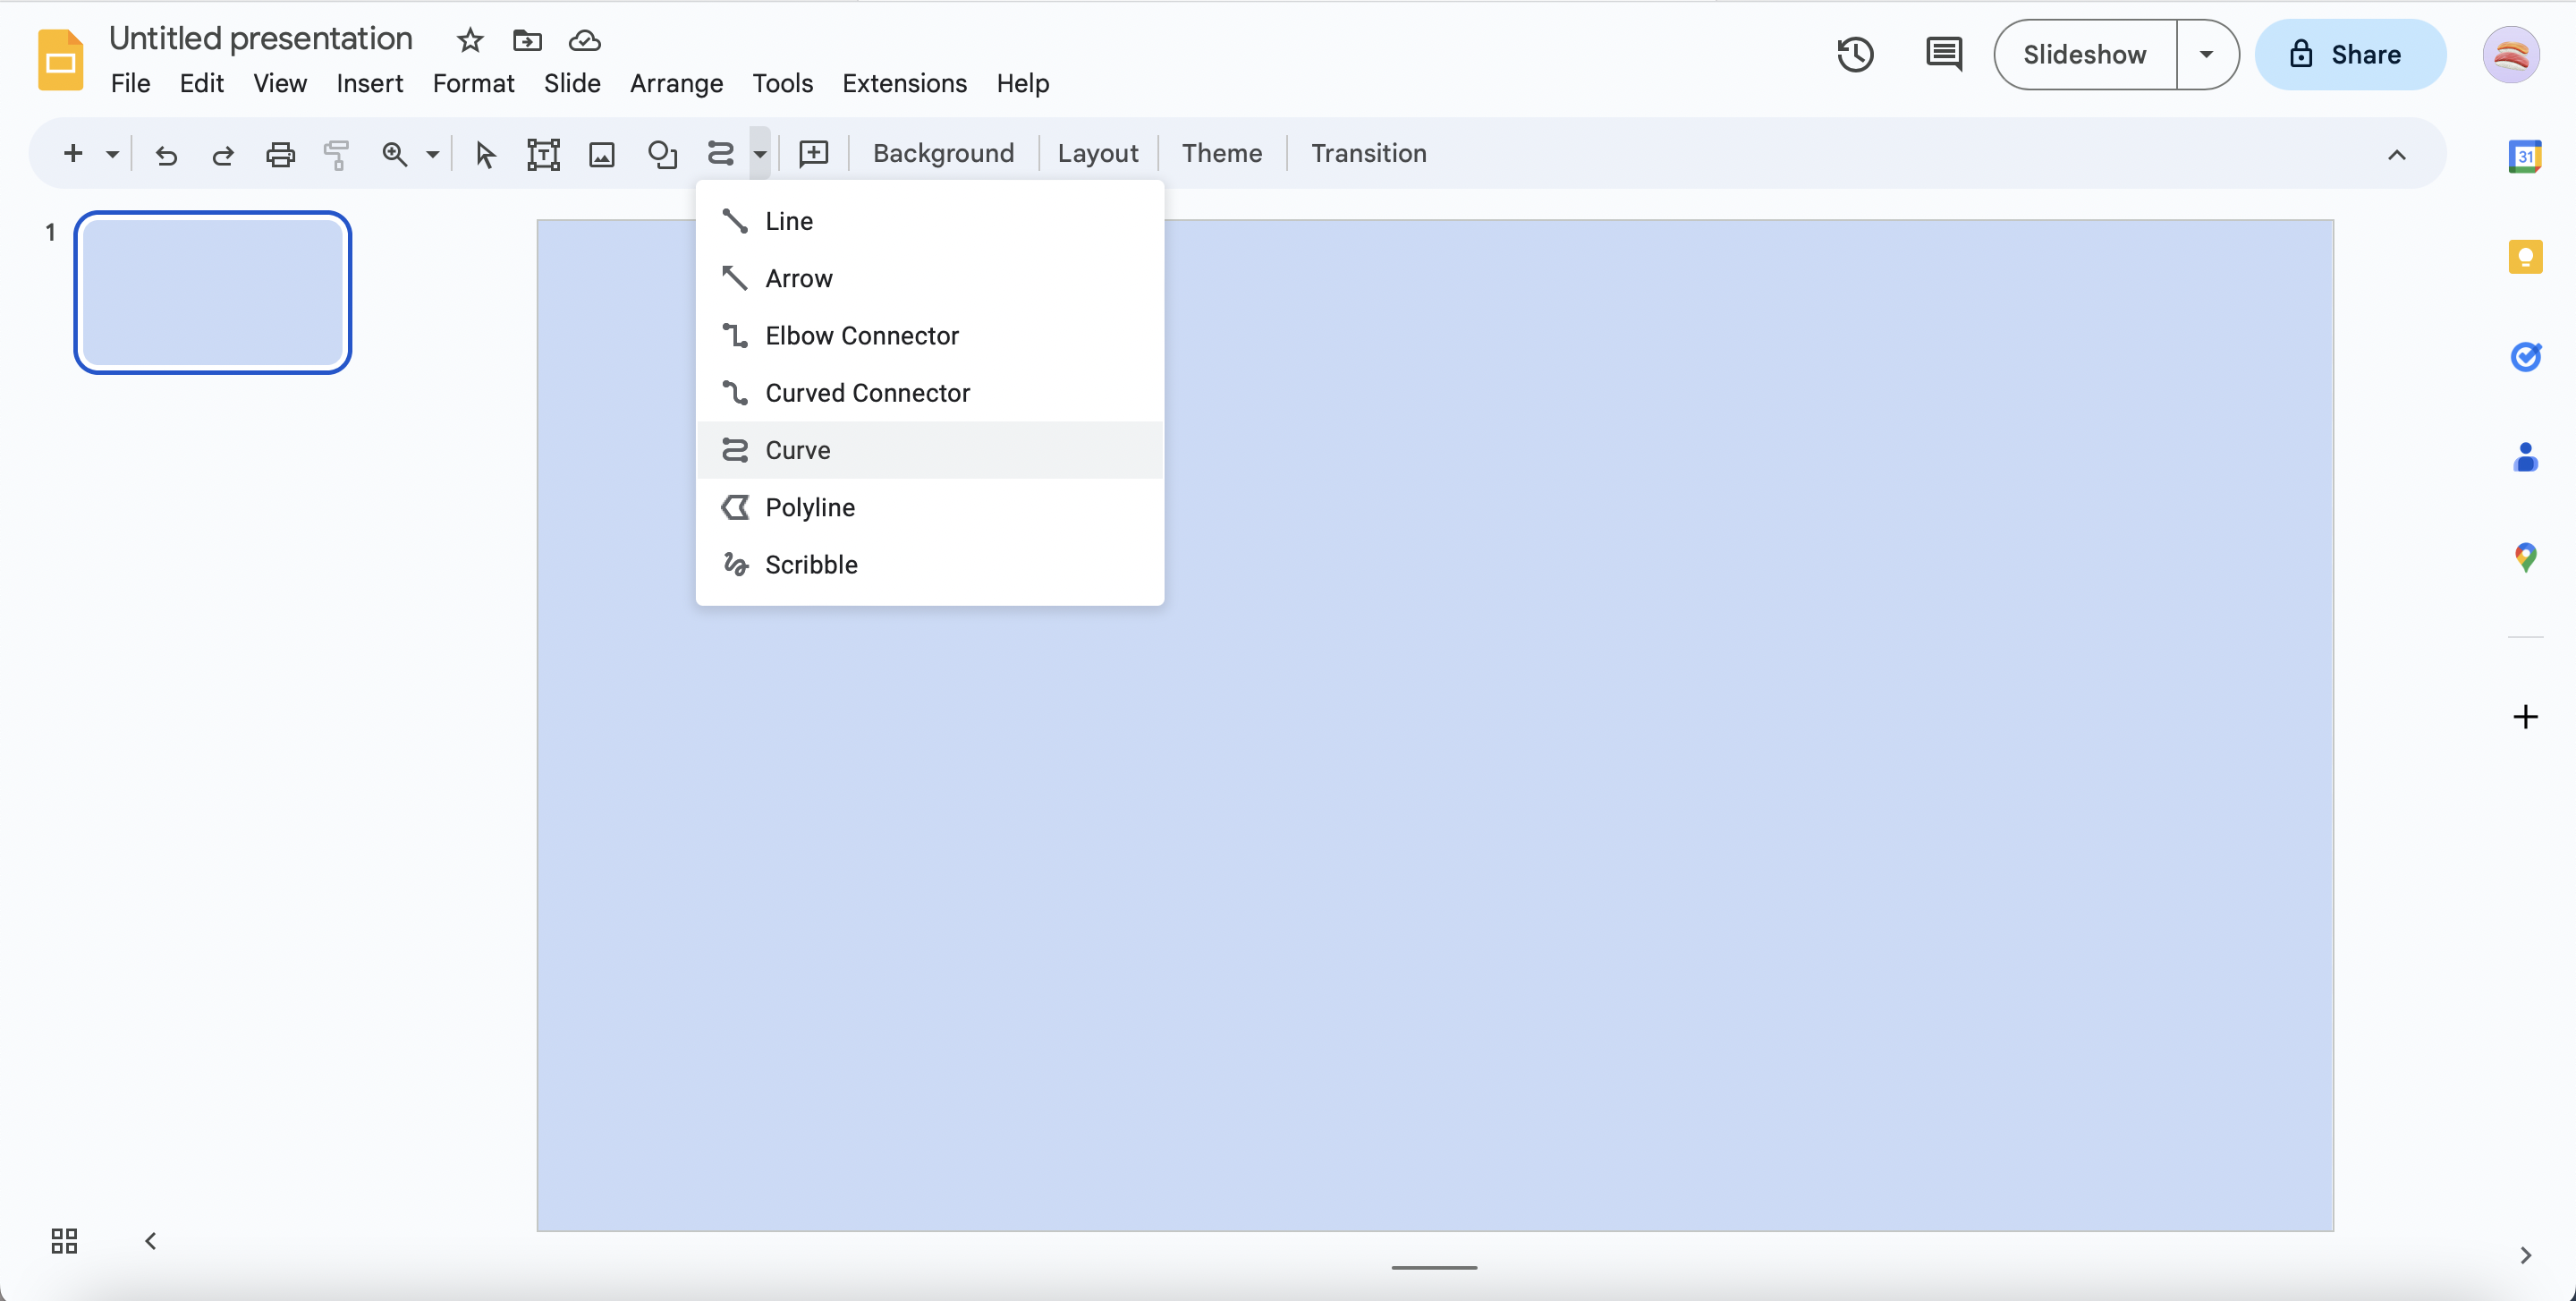The width and height of the screenshot is (2576, 1301).
Task: Click the Share button
Action: coord(2350,54)
